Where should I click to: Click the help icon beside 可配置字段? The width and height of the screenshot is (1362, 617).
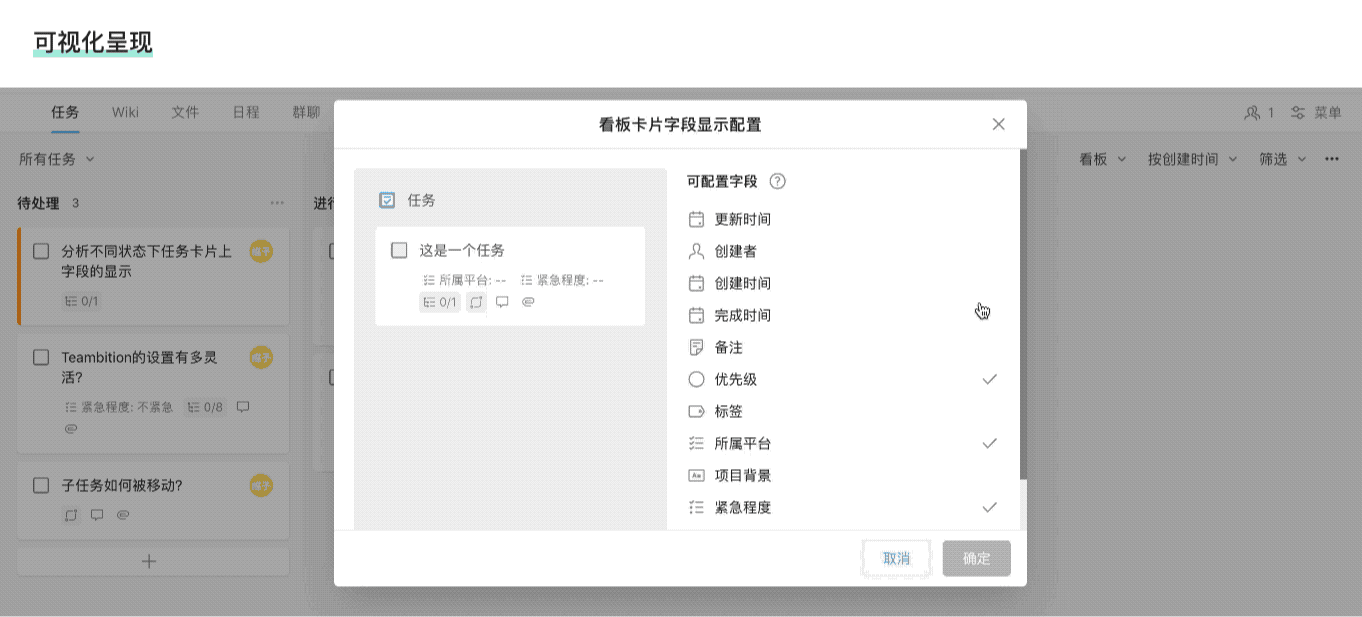(x=777, y=182)
